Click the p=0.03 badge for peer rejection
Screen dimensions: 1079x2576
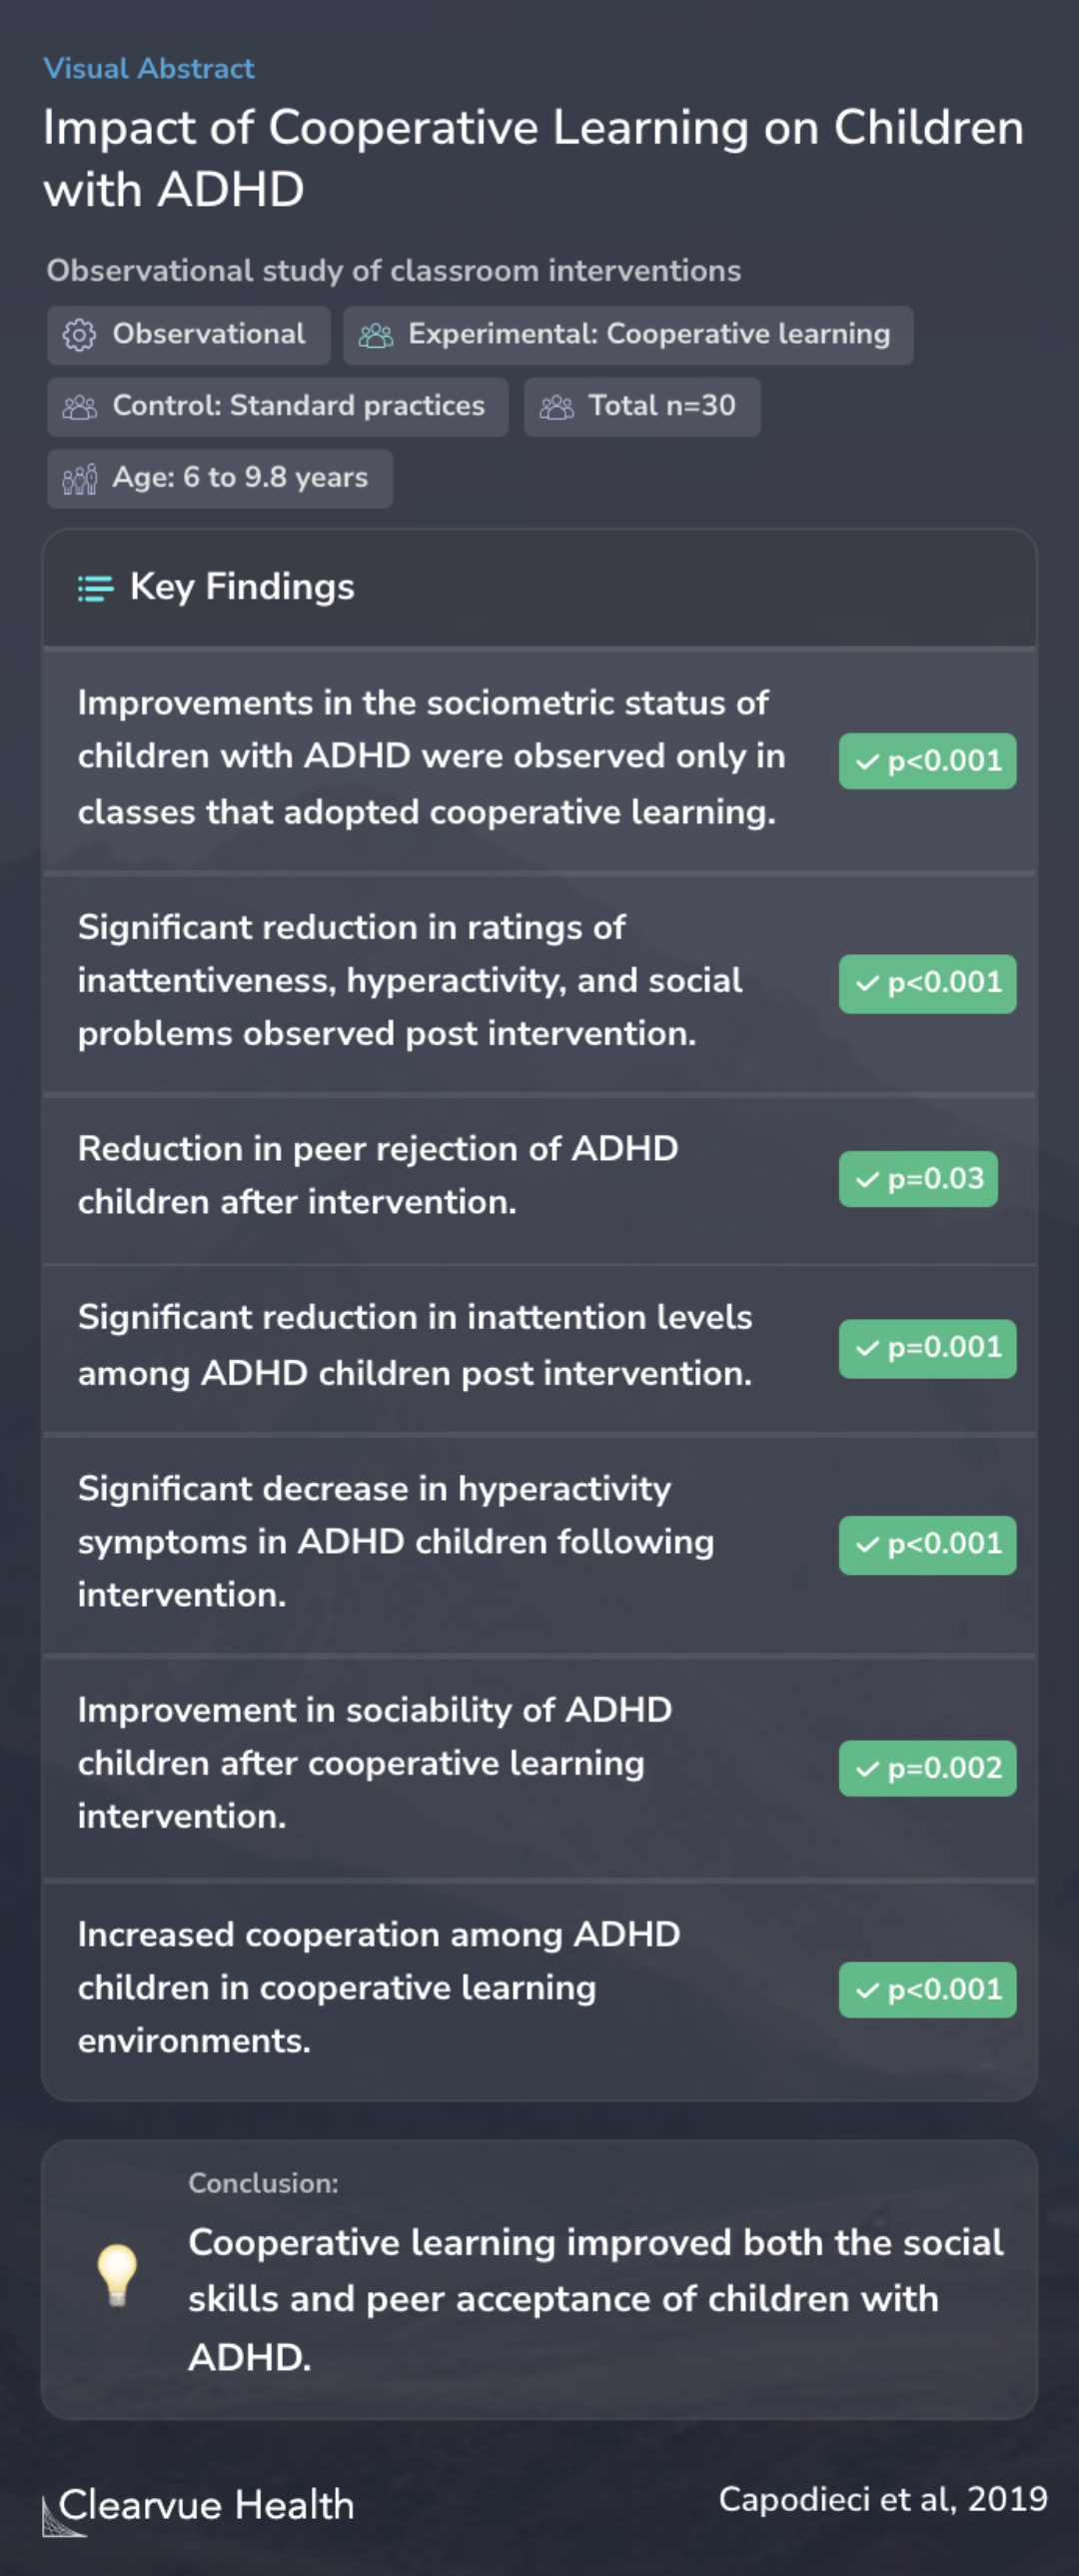tap(918, 1179)
